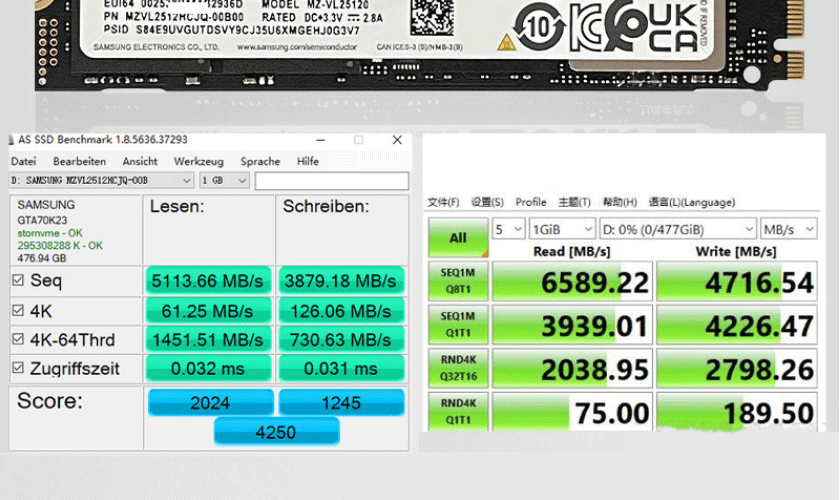Click the SEQ1M Q8T1 read result 6589.22
The image size is (840, 500).
(x=572, y=281)
